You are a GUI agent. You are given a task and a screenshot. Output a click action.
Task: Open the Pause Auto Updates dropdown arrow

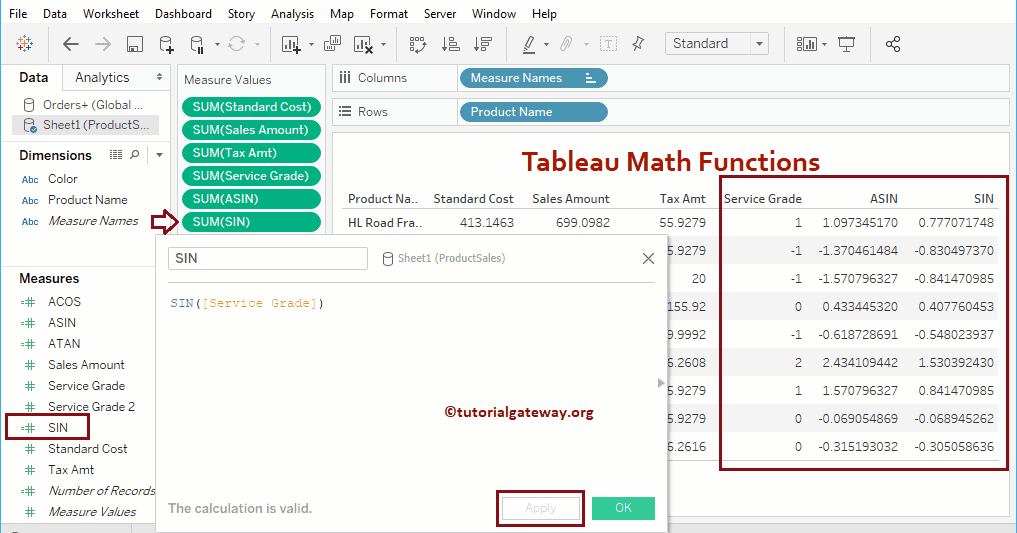[217, 45]
